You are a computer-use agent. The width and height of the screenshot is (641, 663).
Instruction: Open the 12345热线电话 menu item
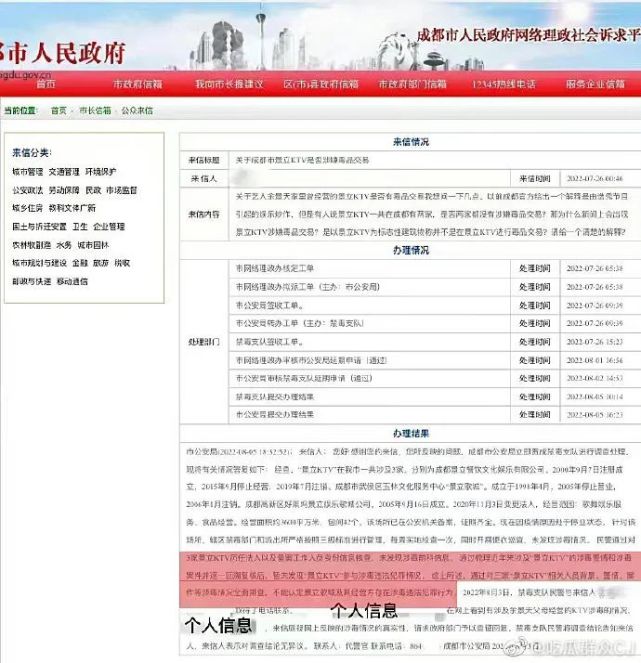[x=504, y=84]
